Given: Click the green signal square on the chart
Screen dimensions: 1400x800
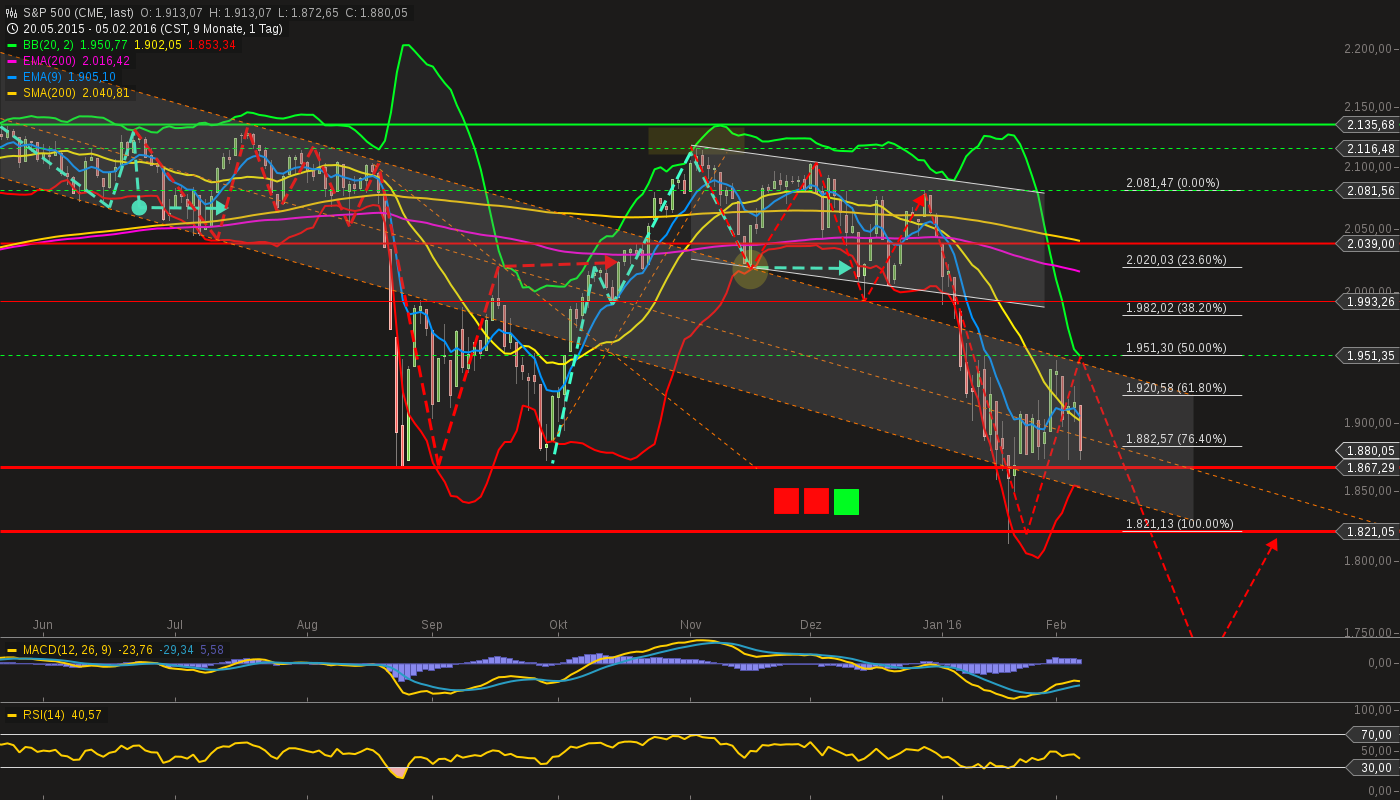Looking at the screenshot, I should [x=846, y=501].
